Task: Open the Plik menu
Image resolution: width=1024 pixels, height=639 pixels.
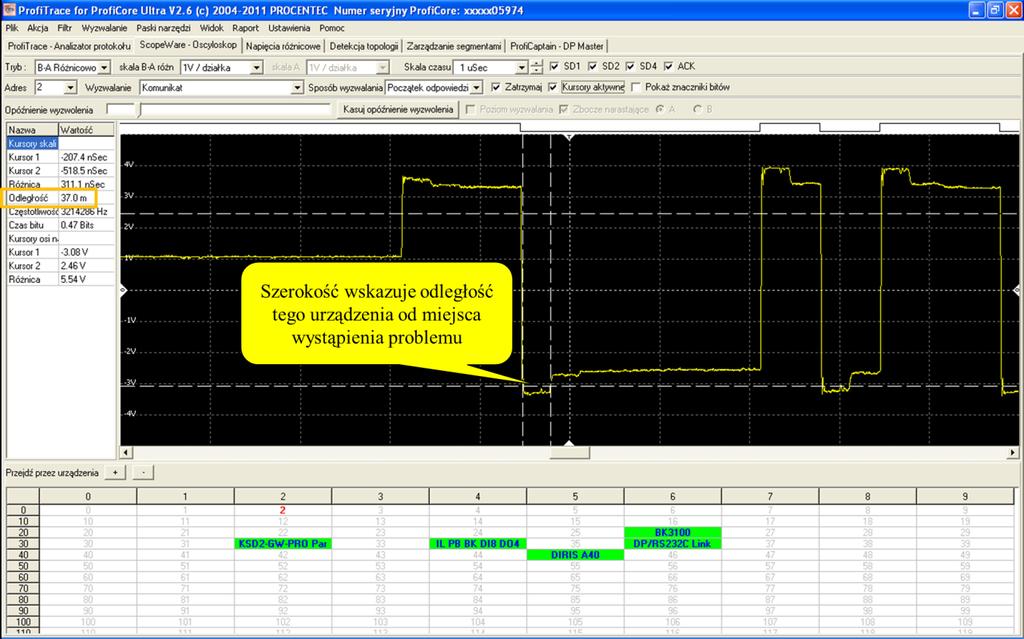Action: tap(12, 28)
